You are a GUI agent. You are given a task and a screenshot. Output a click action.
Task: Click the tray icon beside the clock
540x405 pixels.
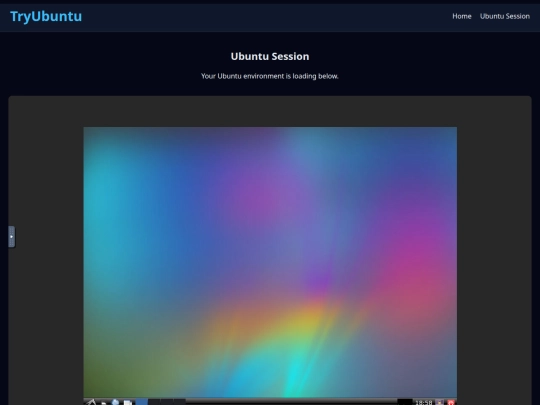(x=440, y=402)
